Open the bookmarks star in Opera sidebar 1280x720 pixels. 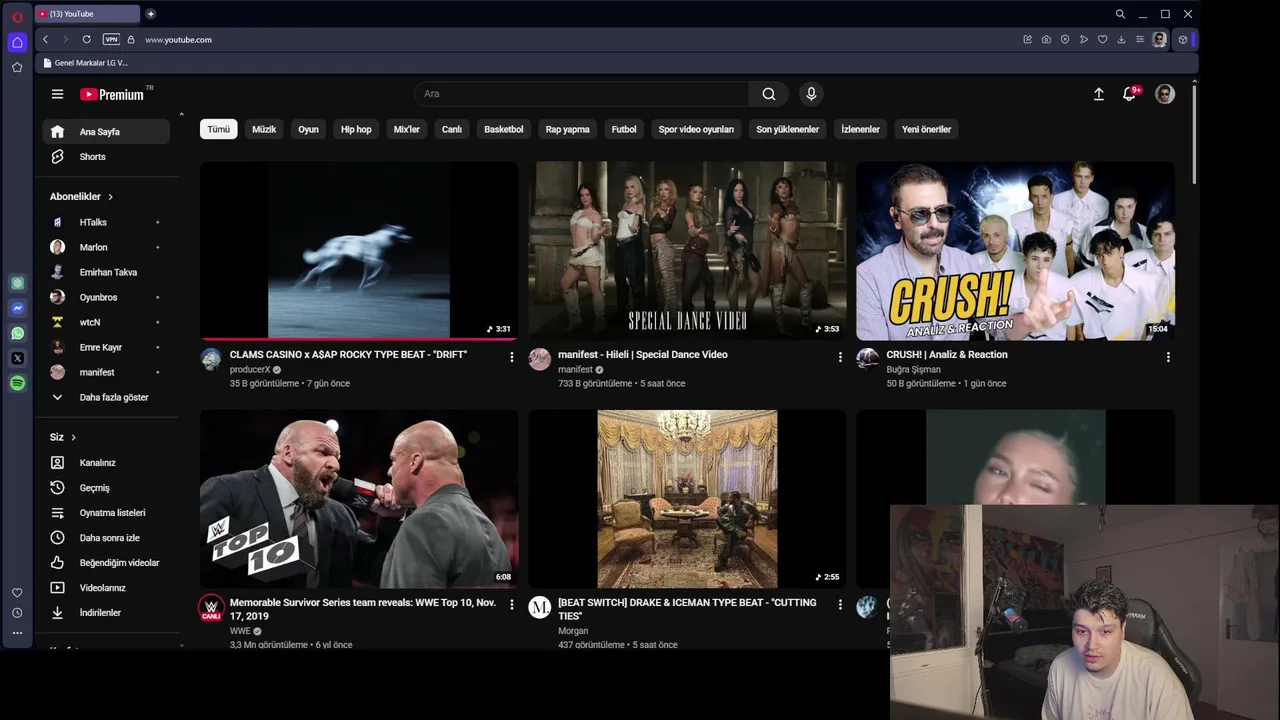point(17,67)
